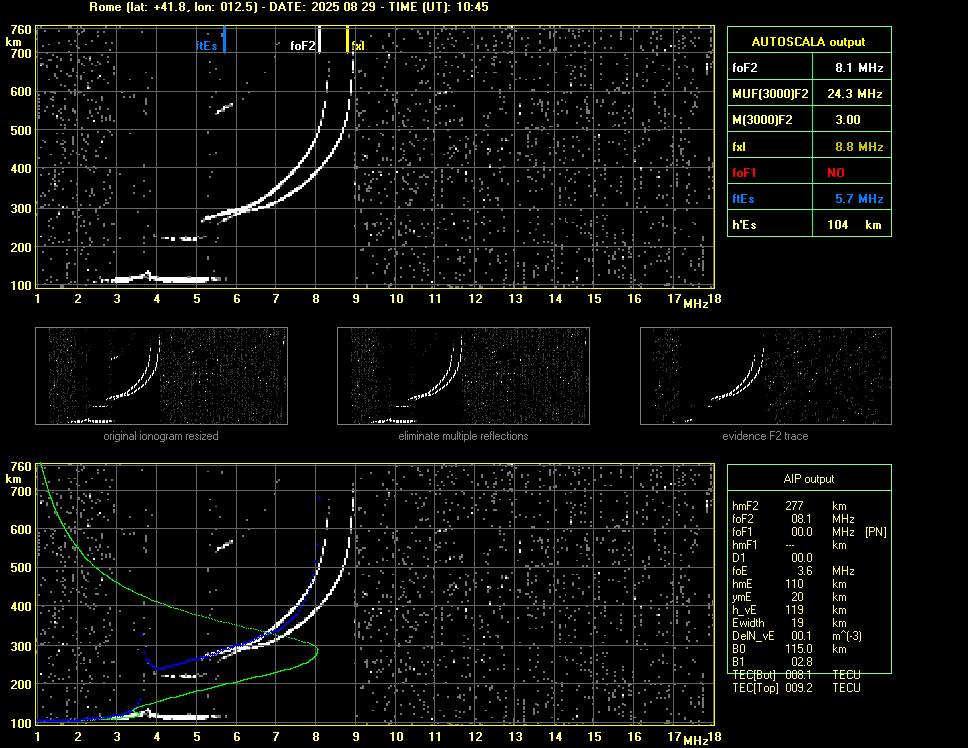Select the B1 02.8 row
This screenshot has width=968, height=748.
[x=772, y=662]
